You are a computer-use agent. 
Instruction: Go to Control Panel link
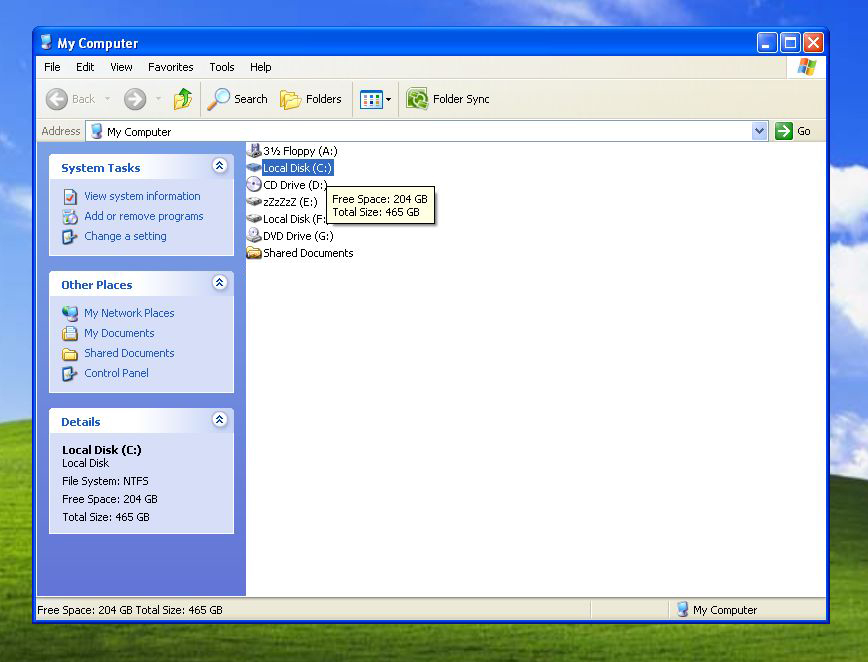[116, 373]
